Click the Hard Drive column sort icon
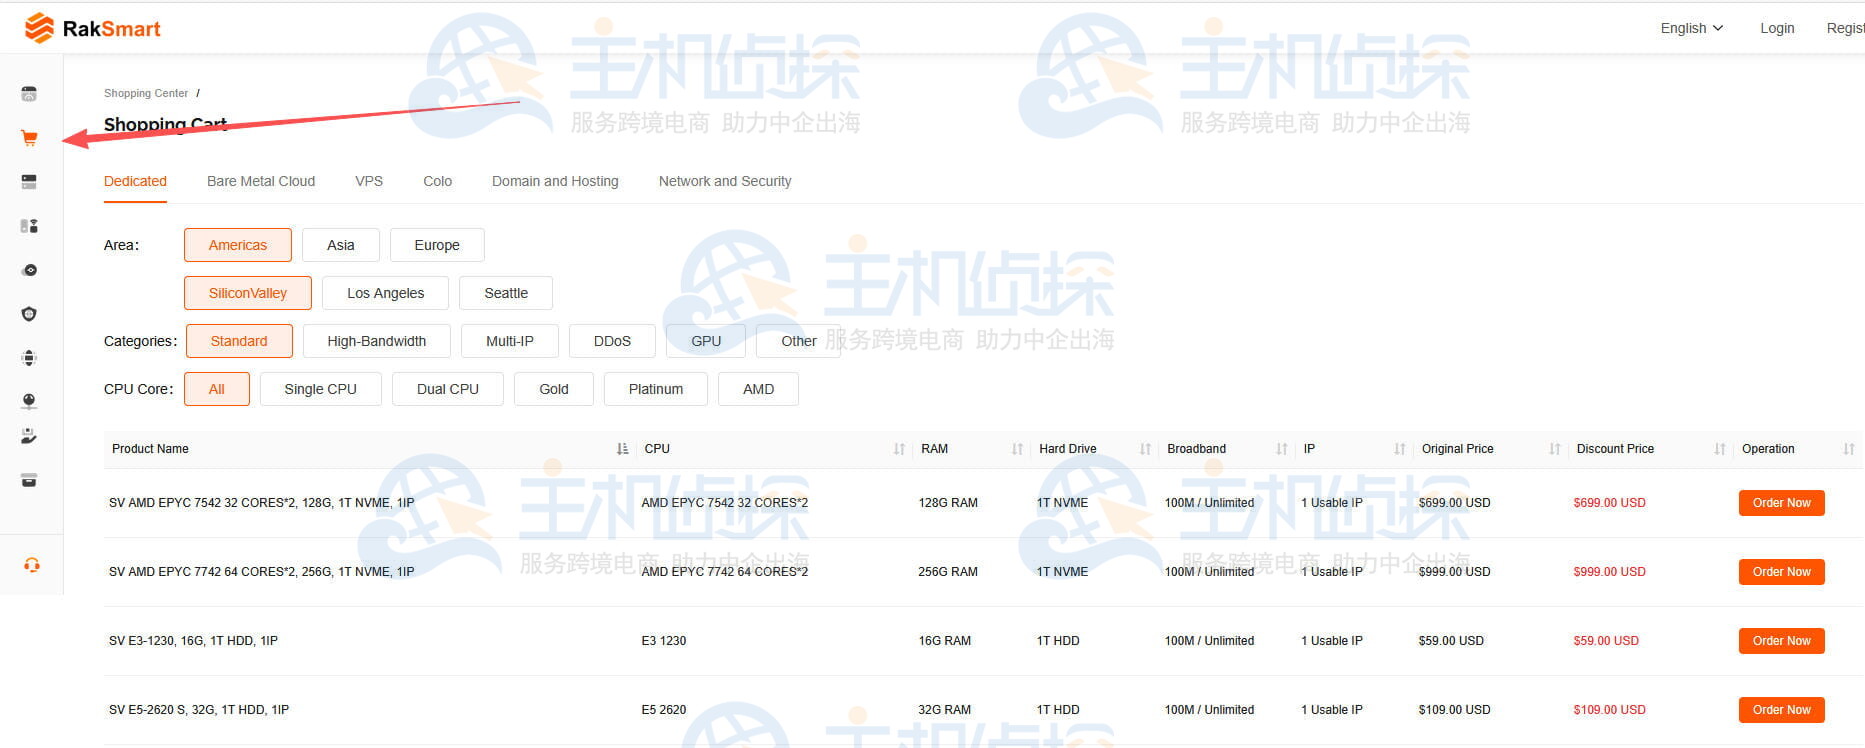This screenshot has width=1865, height=748. (x=1145, y=449)
